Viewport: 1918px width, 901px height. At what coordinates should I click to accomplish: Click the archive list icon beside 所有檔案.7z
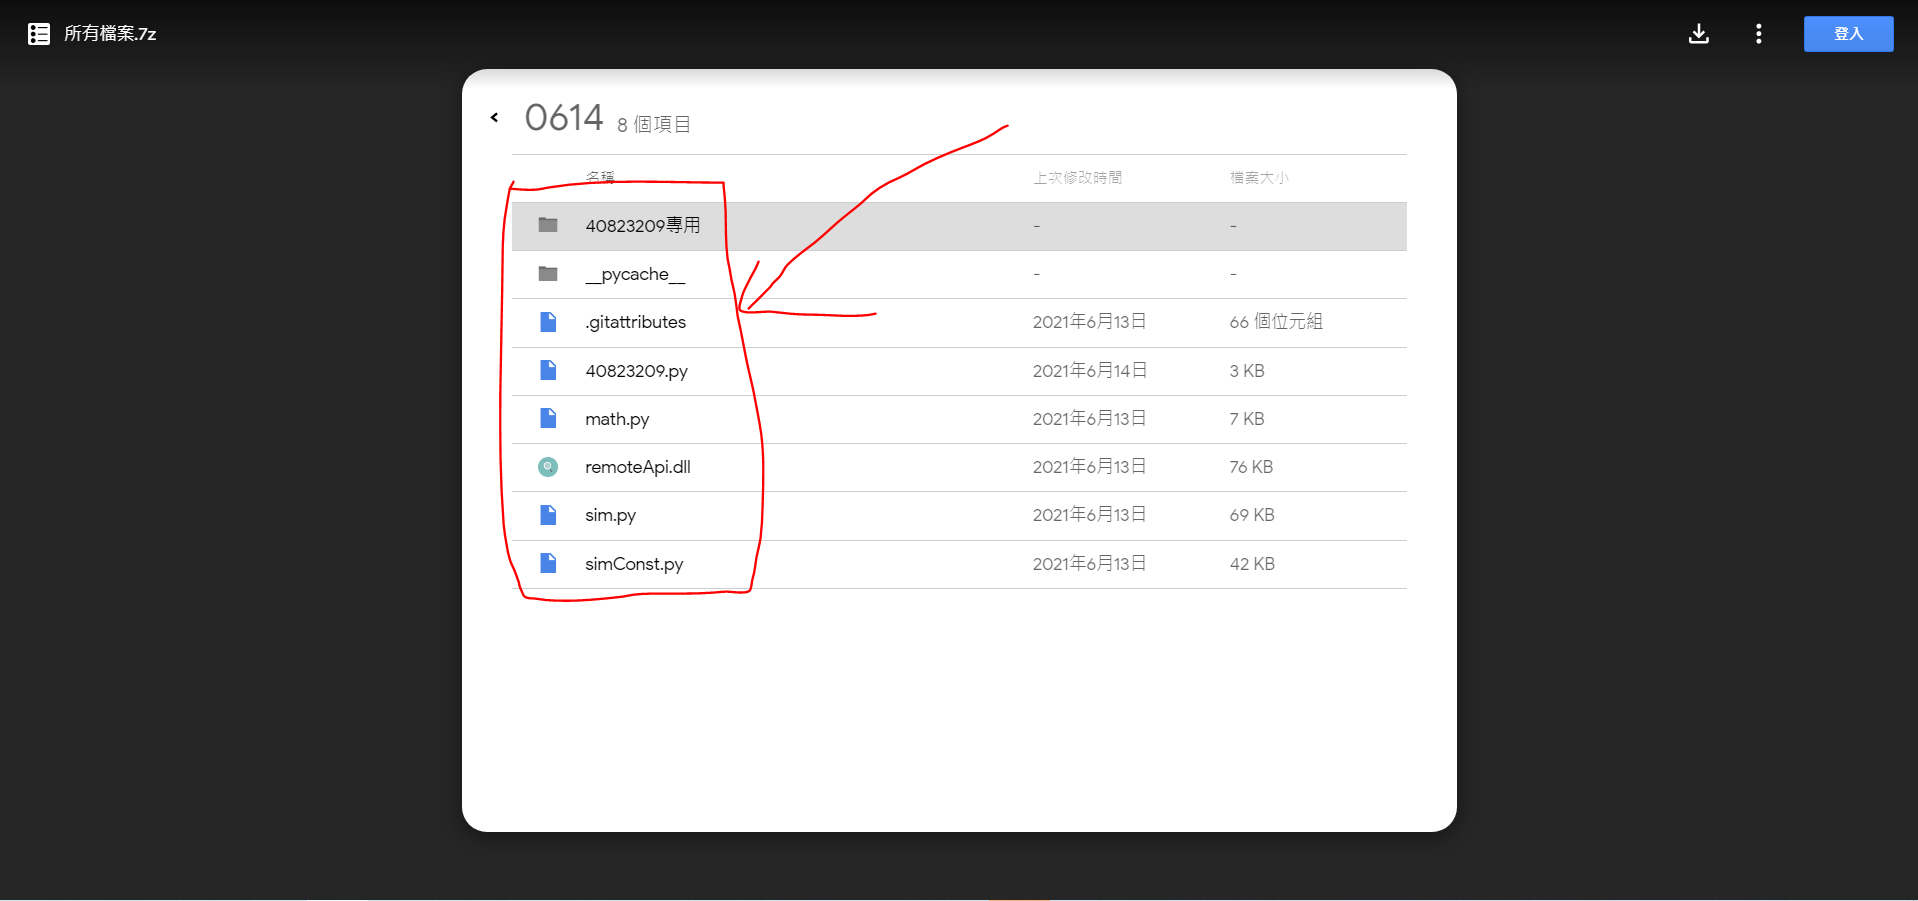pyautogui.click(x=38, y=34)
